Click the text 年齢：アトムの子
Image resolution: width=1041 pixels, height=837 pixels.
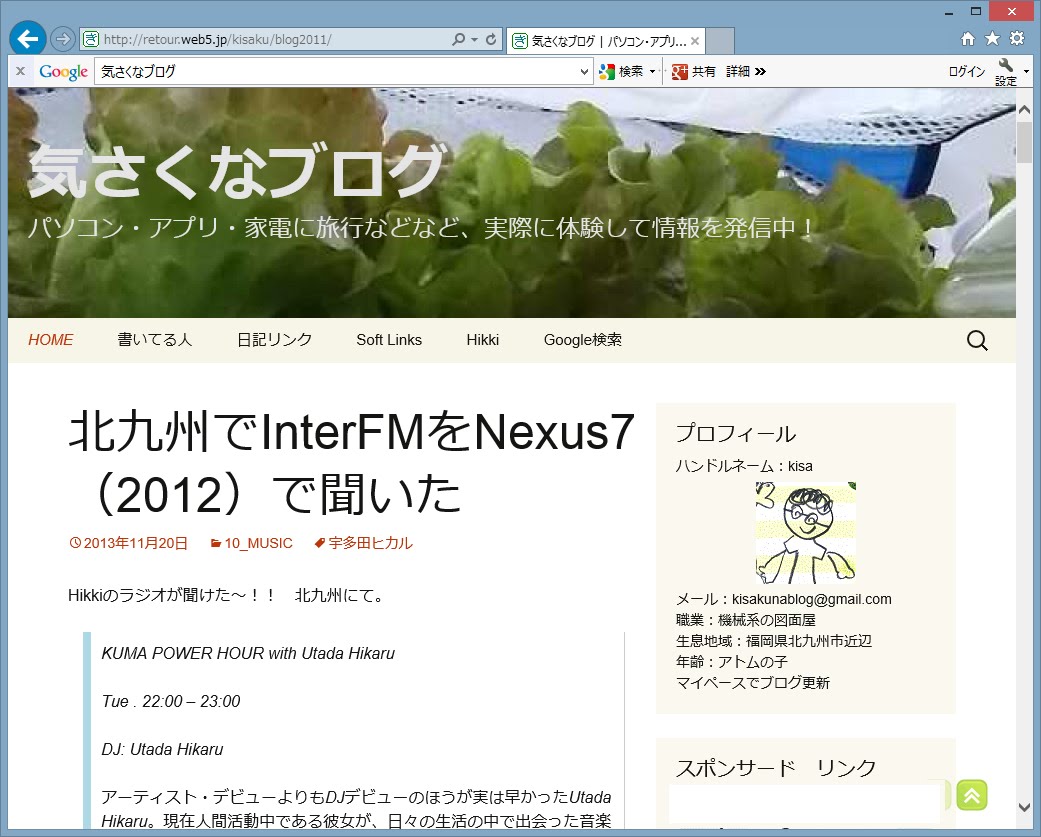732,662
